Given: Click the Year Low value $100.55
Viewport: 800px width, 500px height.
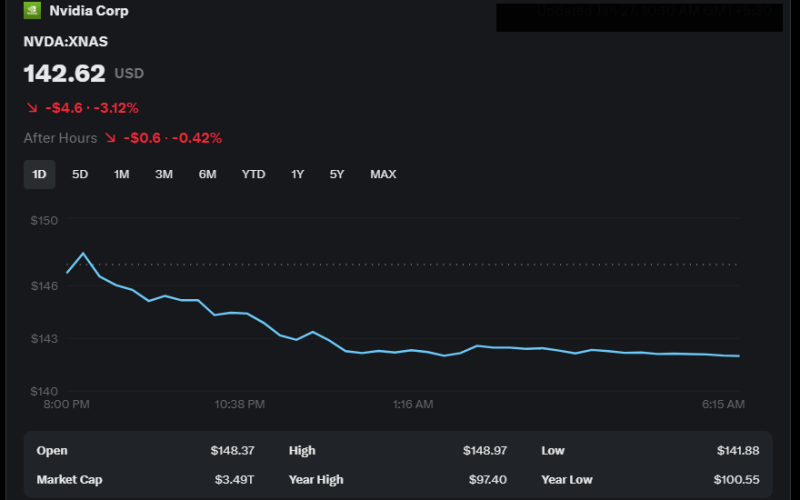Looking at the screenshot, I should click(x=736, y=480).
